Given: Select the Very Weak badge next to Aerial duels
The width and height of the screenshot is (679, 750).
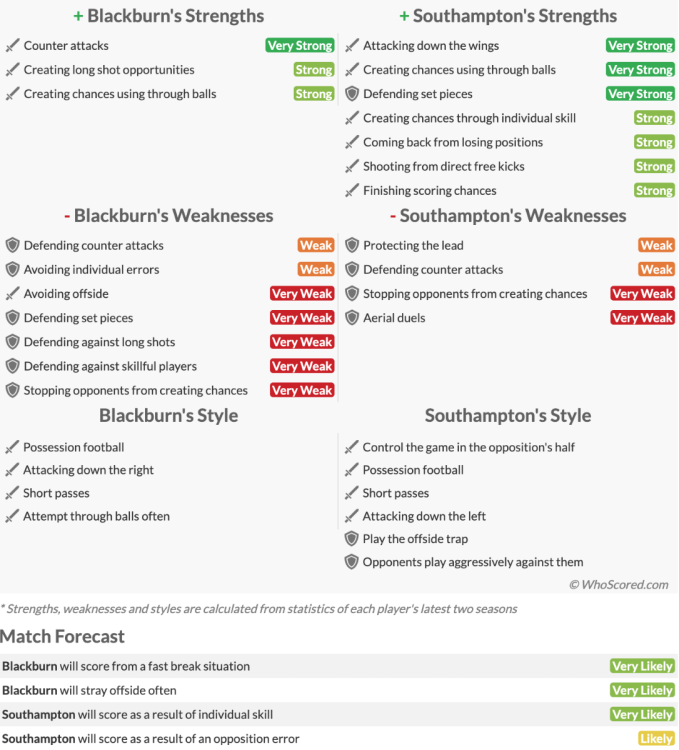Looking at the screenshot, I should coord(642,318).
